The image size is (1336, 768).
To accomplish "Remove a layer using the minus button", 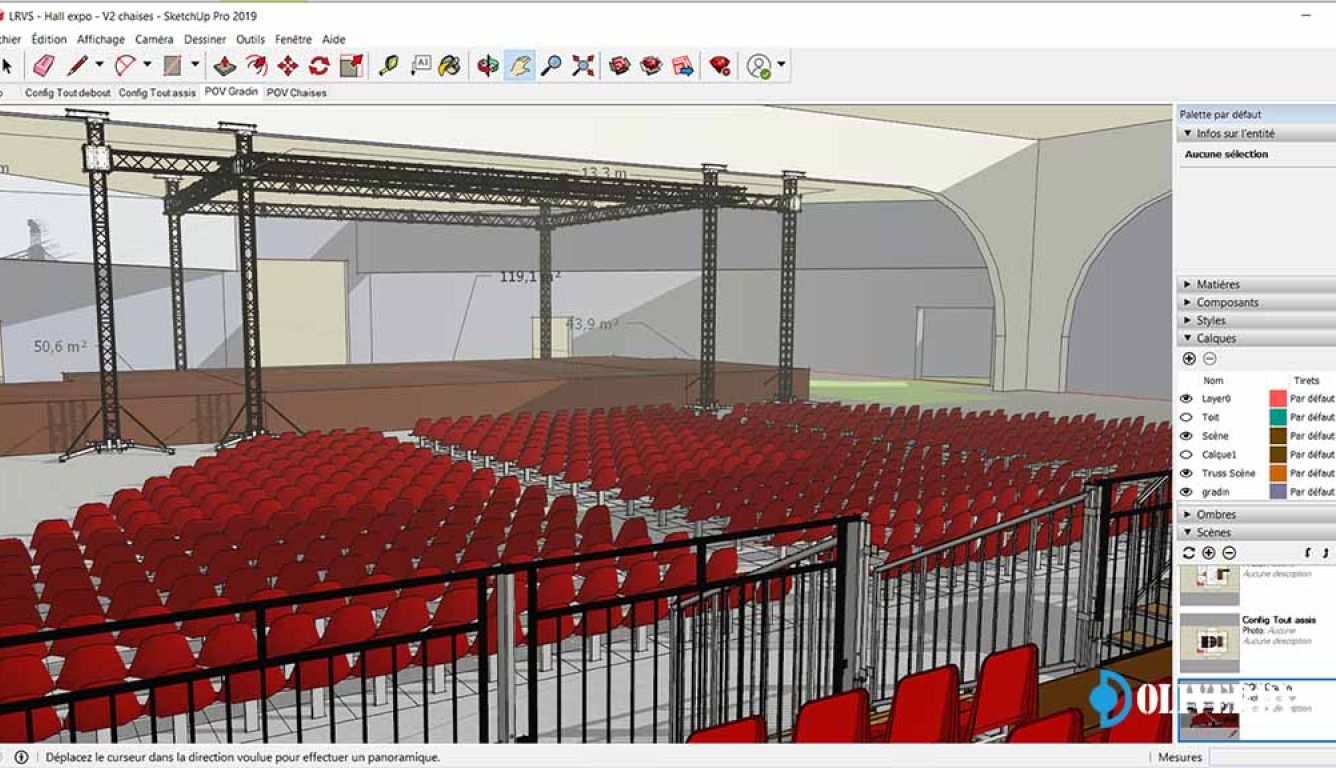I will pos(1209,358).
